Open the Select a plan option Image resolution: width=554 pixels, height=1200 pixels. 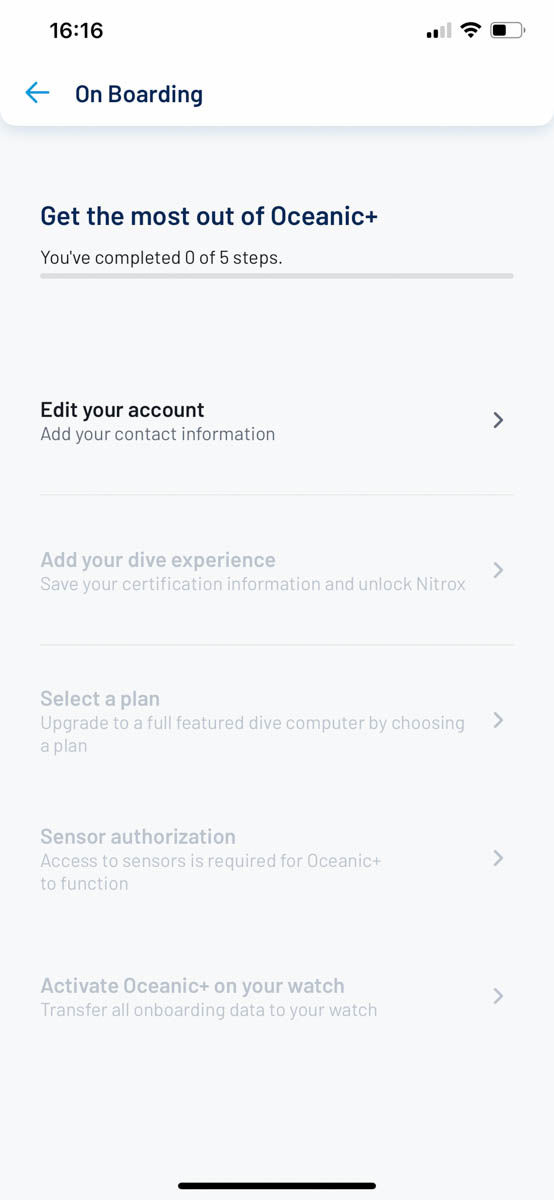point(277,721)
